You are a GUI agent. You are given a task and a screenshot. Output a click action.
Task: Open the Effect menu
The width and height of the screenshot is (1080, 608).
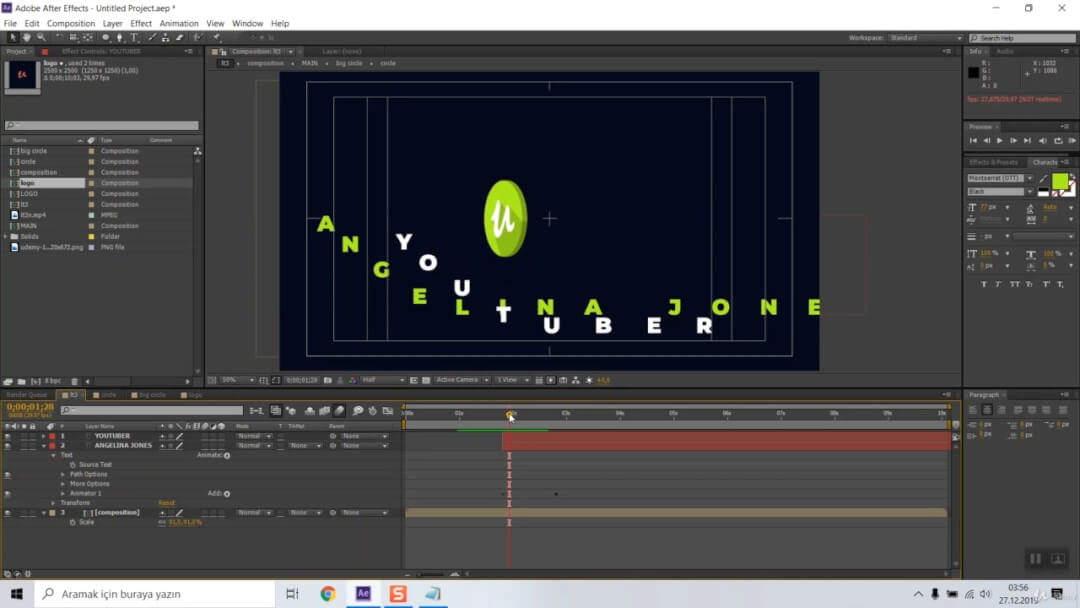coord(141,23)
